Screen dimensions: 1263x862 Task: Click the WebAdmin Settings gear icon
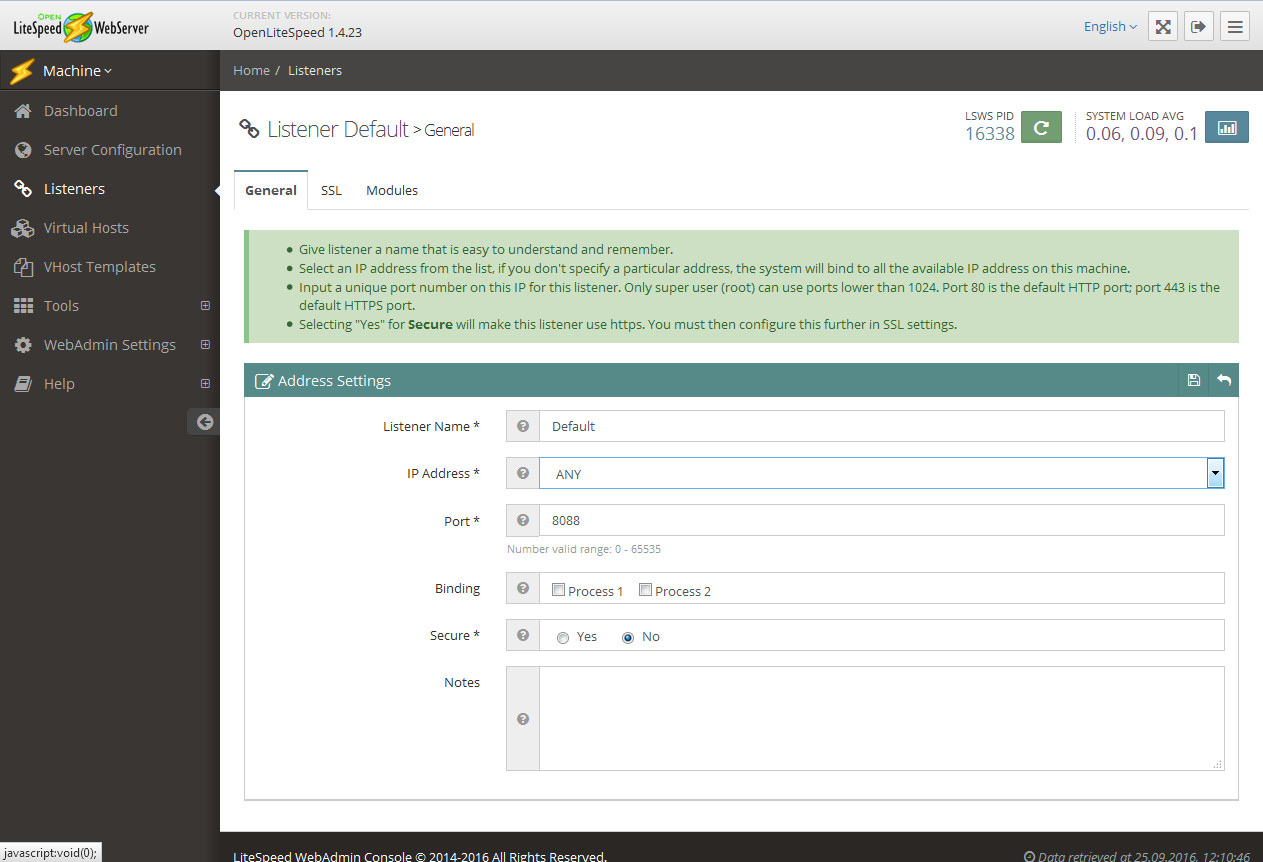pyautogui.click(x=23, y=345)
